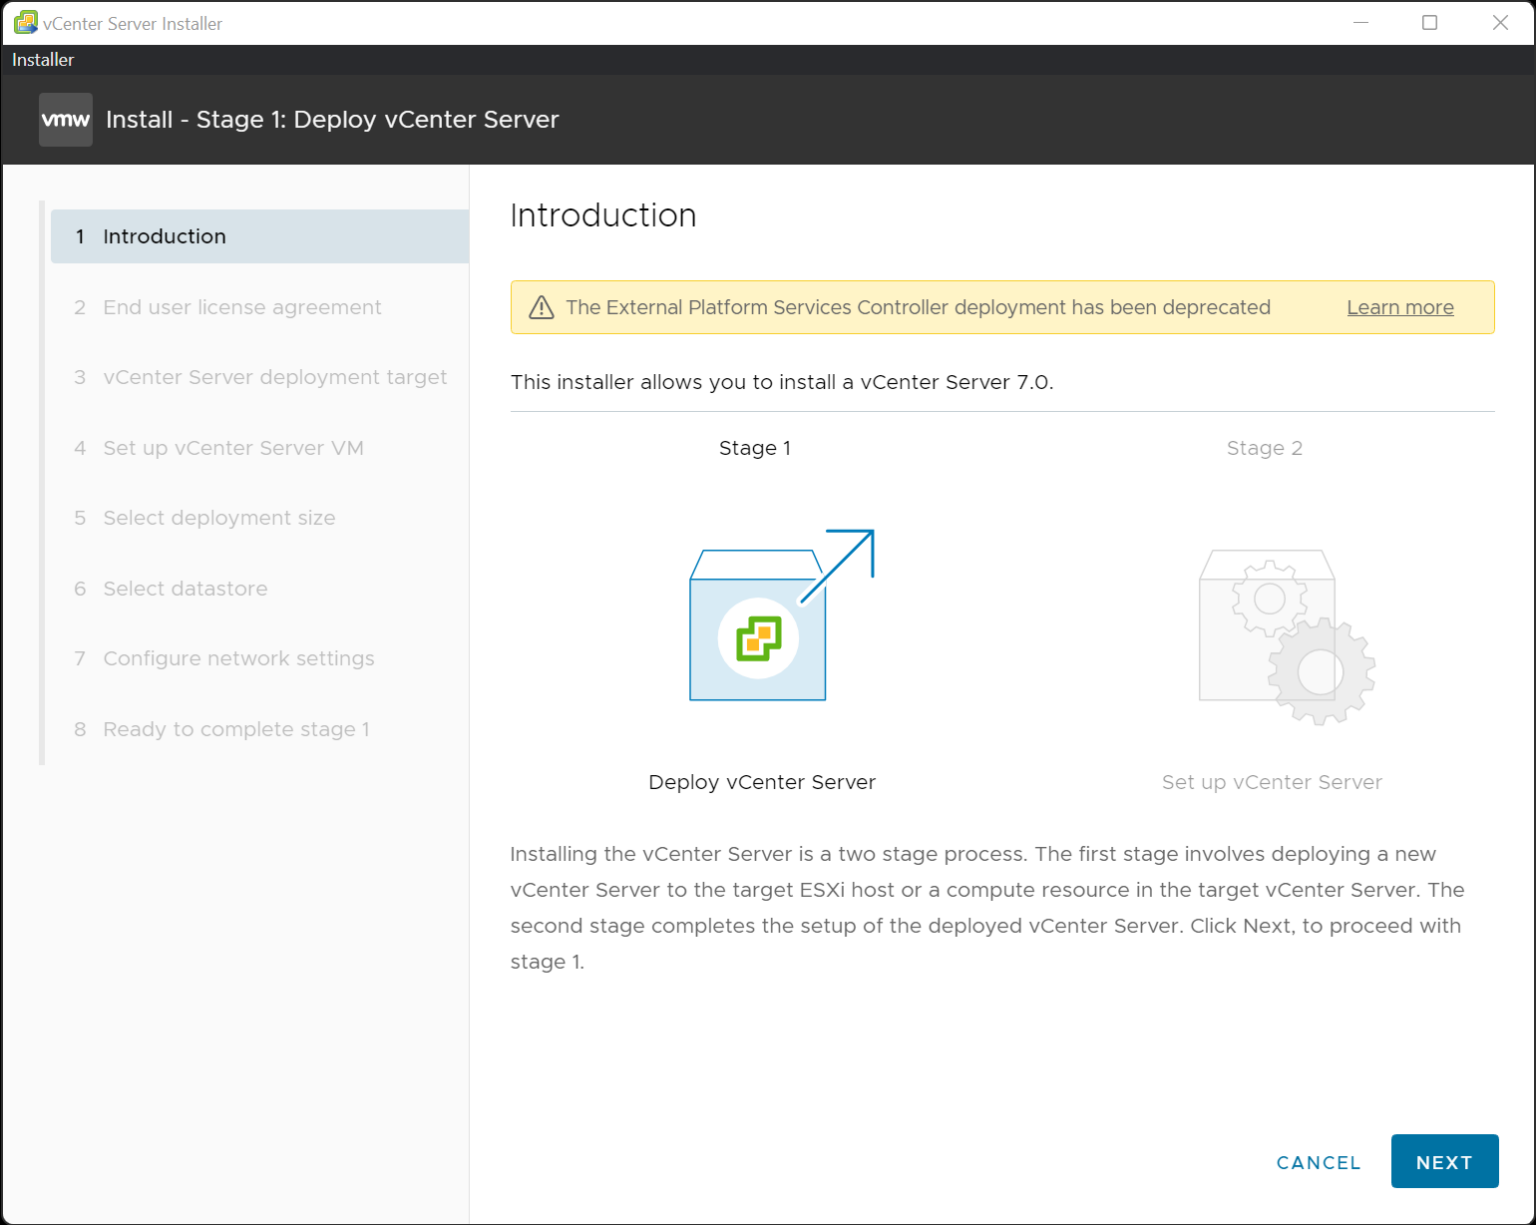
Task: Open the vCenter Server deployment target step
Action: pos(274,377)
